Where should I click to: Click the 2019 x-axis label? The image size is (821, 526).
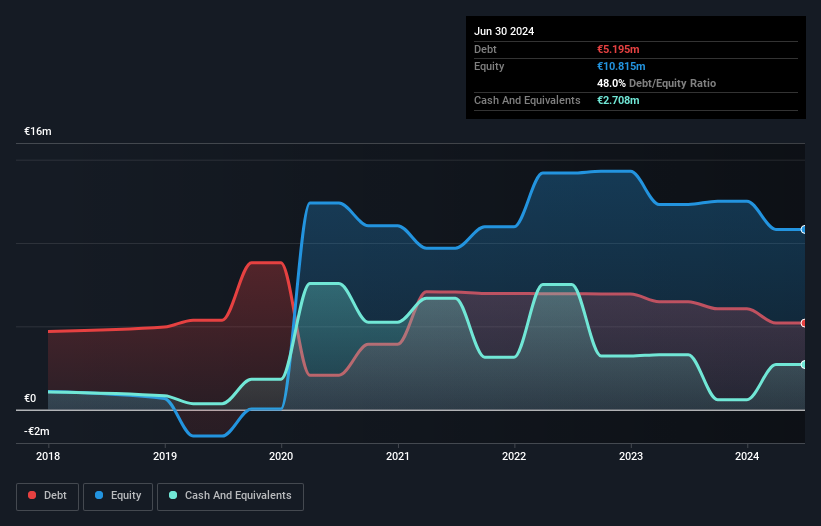(165, 456)
